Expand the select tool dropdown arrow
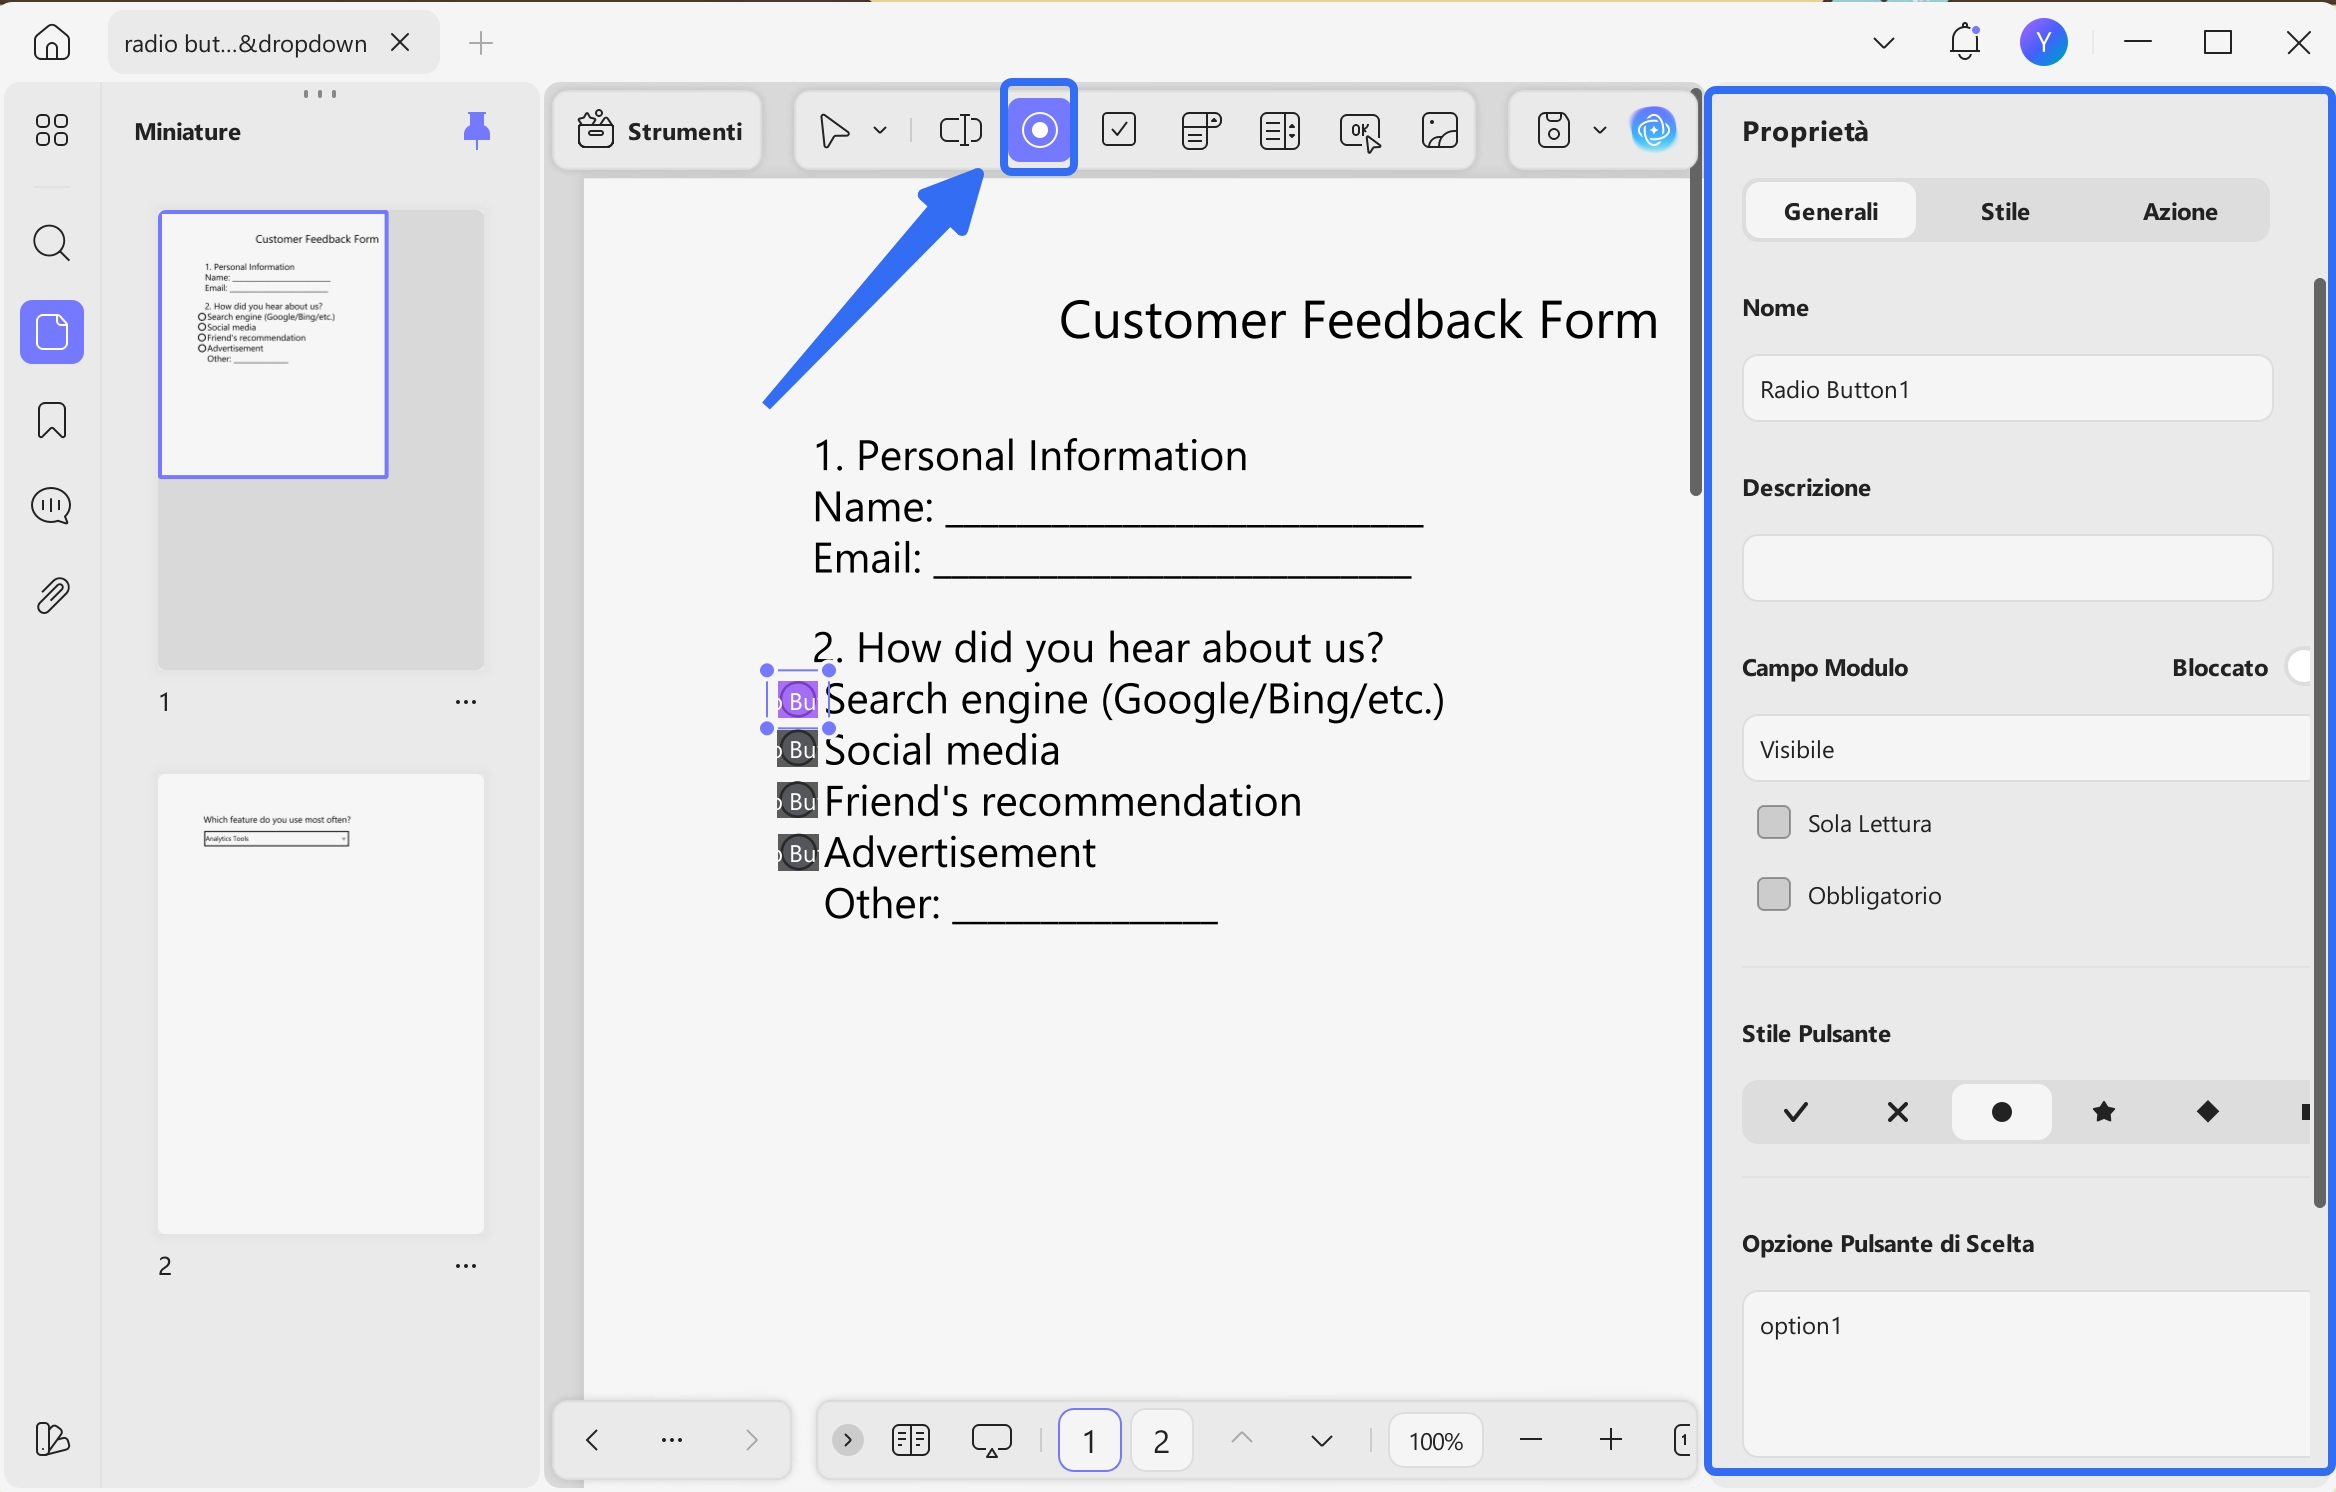This screenshot has width=2336, height=1492. coord(880,130)
